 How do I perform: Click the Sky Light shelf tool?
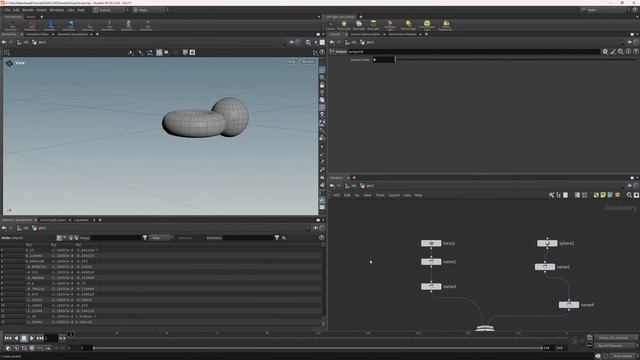tap(445, 25)
